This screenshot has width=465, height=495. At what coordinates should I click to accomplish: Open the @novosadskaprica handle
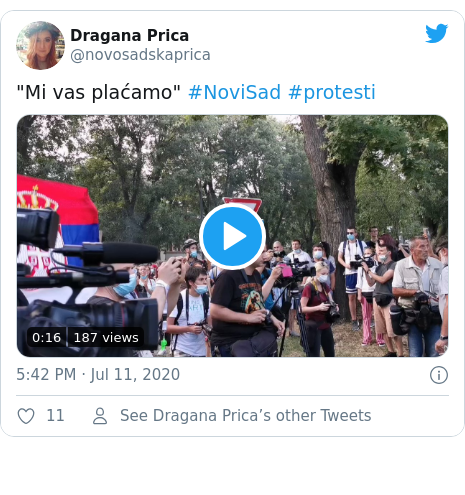click(x=140, y=55)
